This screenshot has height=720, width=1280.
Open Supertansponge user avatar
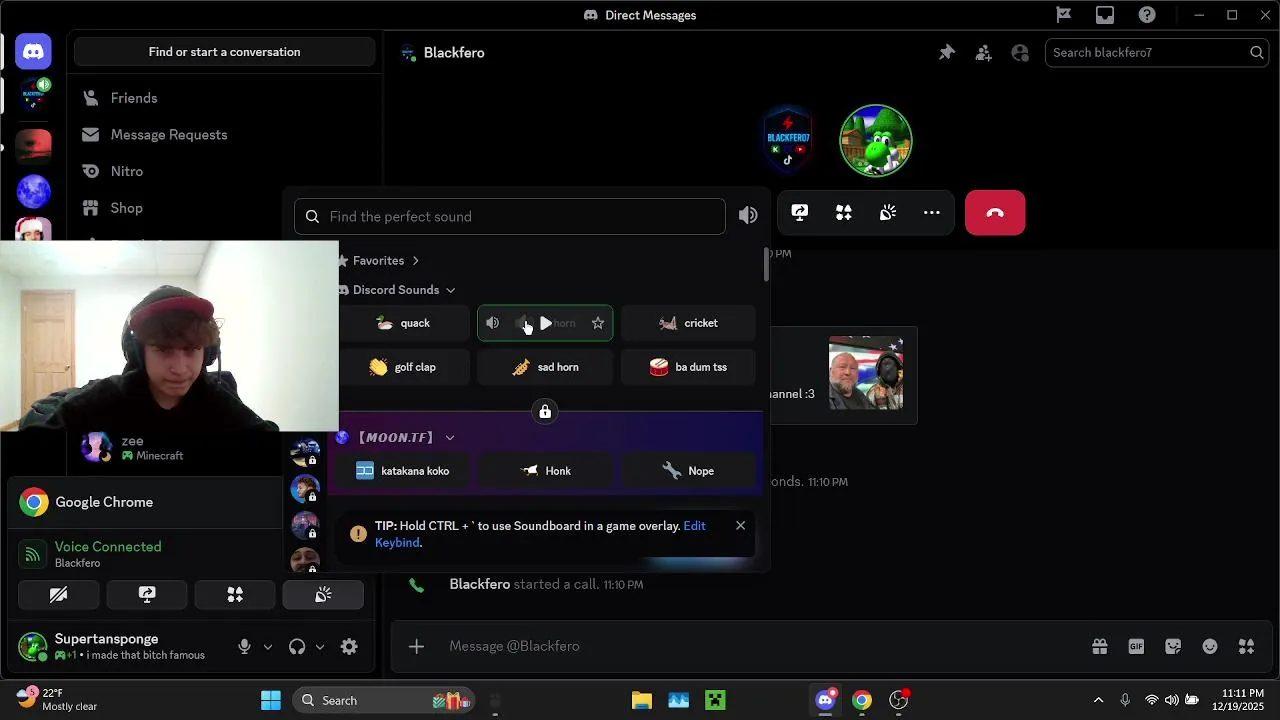click(33, 647)
